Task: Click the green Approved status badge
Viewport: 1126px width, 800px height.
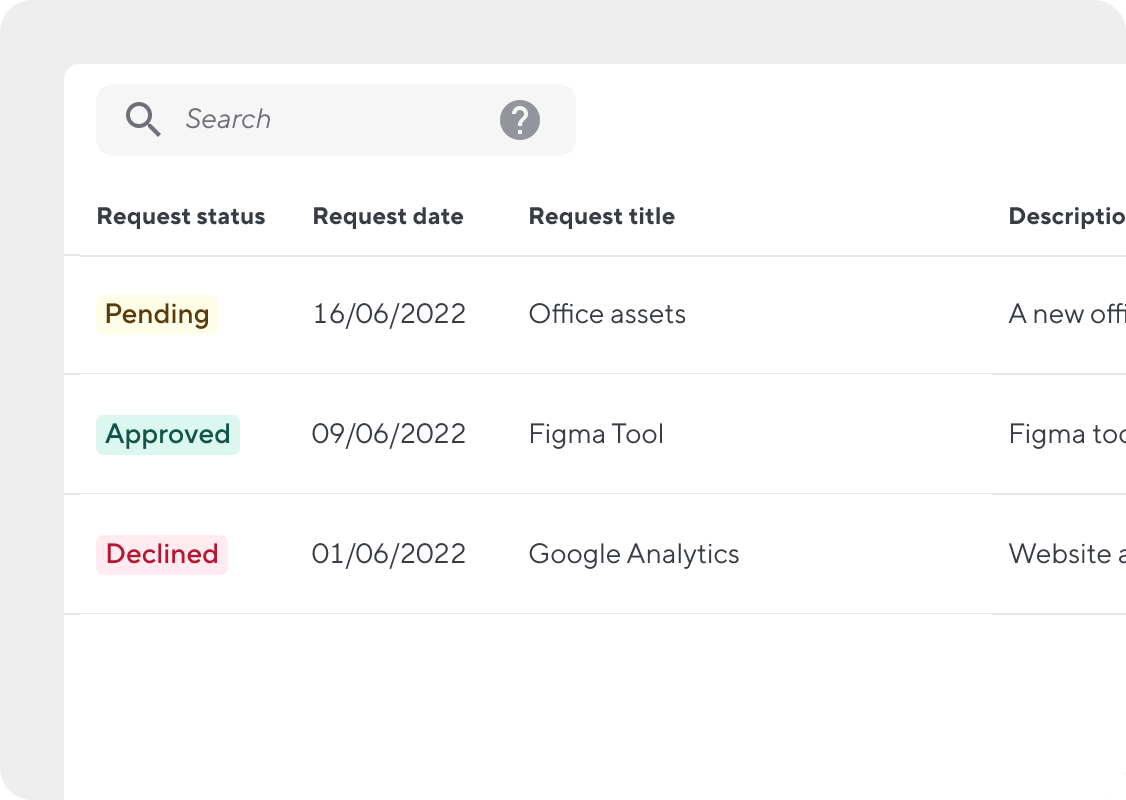Action: [167, 434]
